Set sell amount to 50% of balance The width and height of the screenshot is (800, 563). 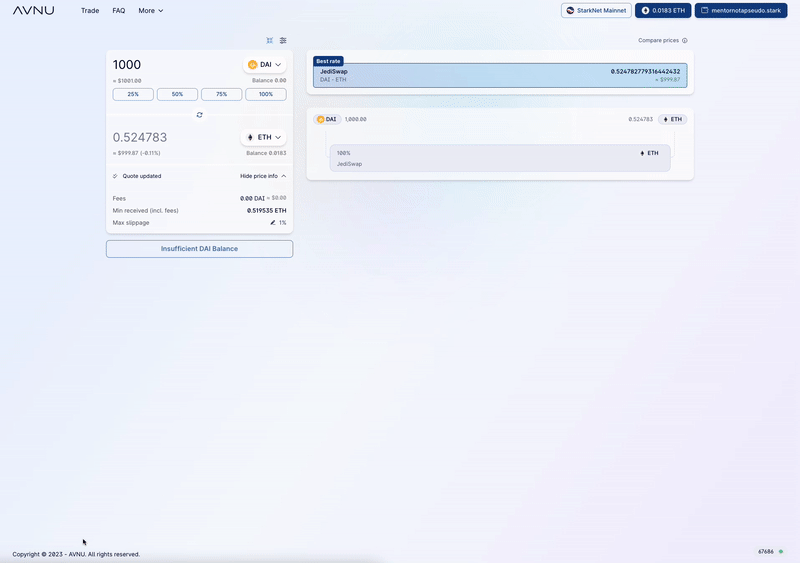click(177, 94)
